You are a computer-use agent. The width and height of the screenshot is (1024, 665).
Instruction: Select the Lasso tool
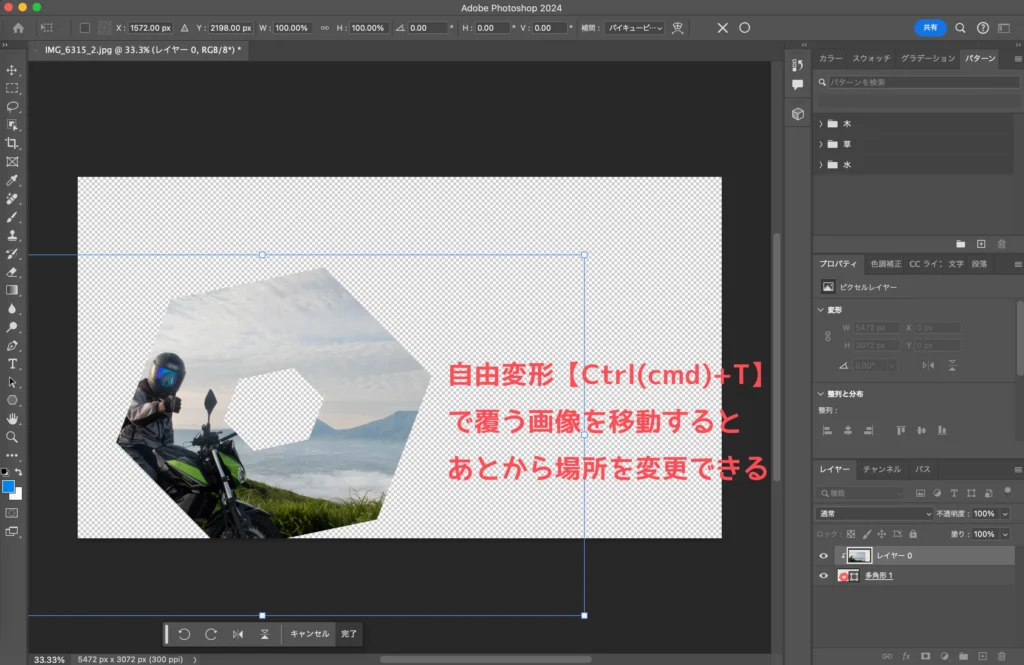pos(12,106)
